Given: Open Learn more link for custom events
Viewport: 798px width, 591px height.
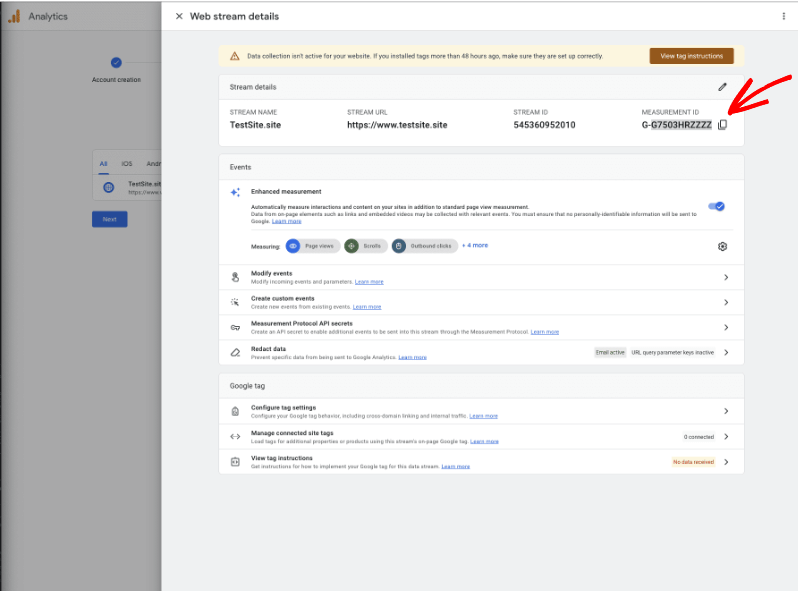Looking at the screenshot, I should [367, 307].
